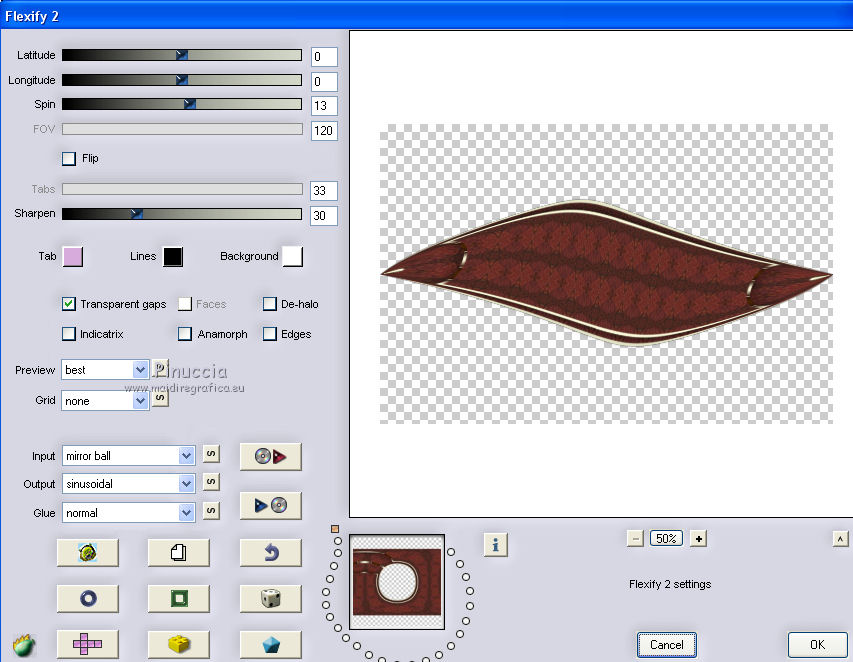The image size is (853, 662).
Task: Click the save preset arrow-and-disc button
Action: click(270, 506)
